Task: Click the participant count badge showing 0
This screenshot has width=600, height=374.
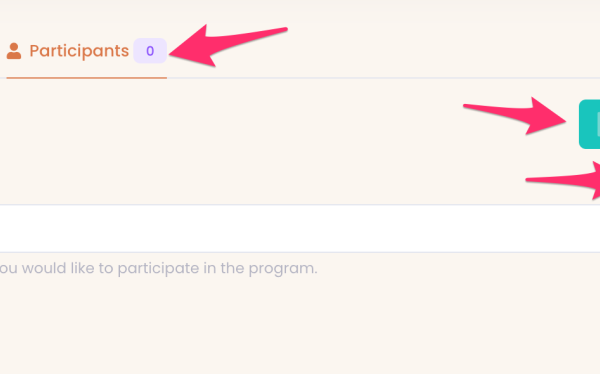Action: 150,51
